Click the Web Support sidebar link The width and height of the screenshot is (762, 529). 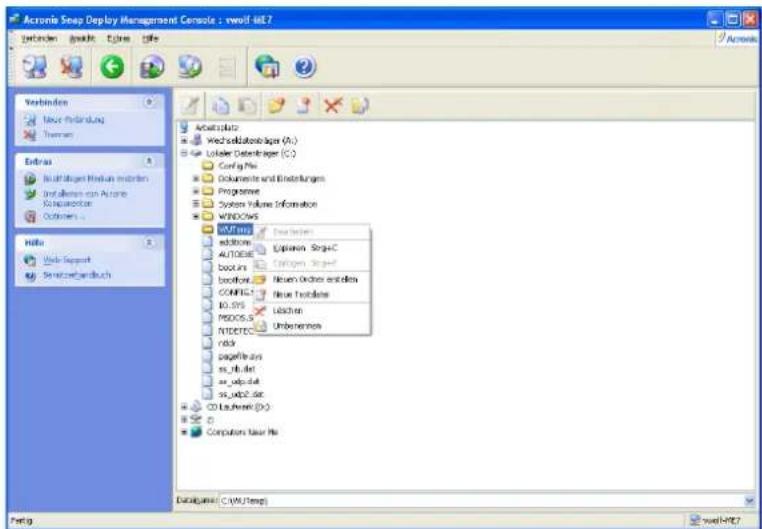click(67, 260)
